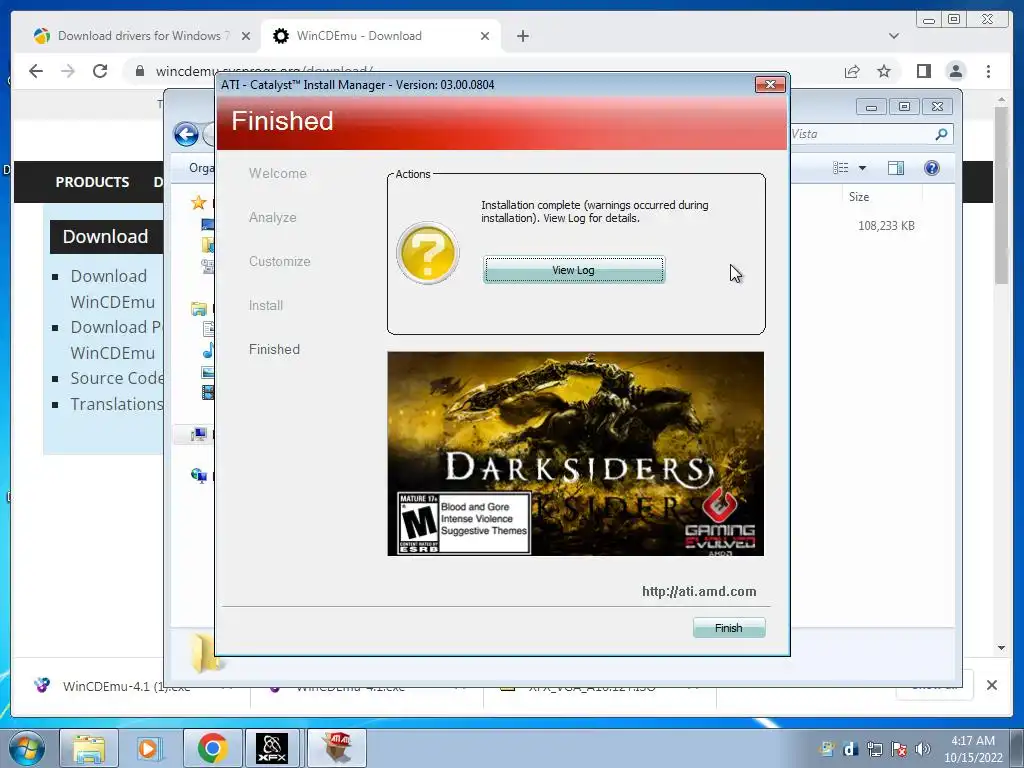Select the Welcome step in the installer sidebar
1024x768 pixels.
point(278,173)
